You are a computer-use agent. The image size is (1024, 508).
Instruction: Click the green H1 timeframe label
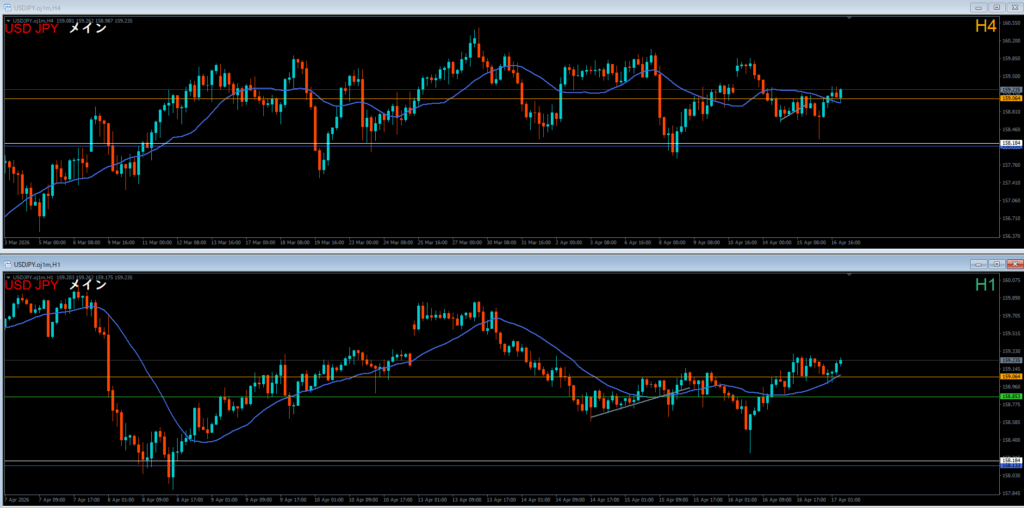point(985,285)
